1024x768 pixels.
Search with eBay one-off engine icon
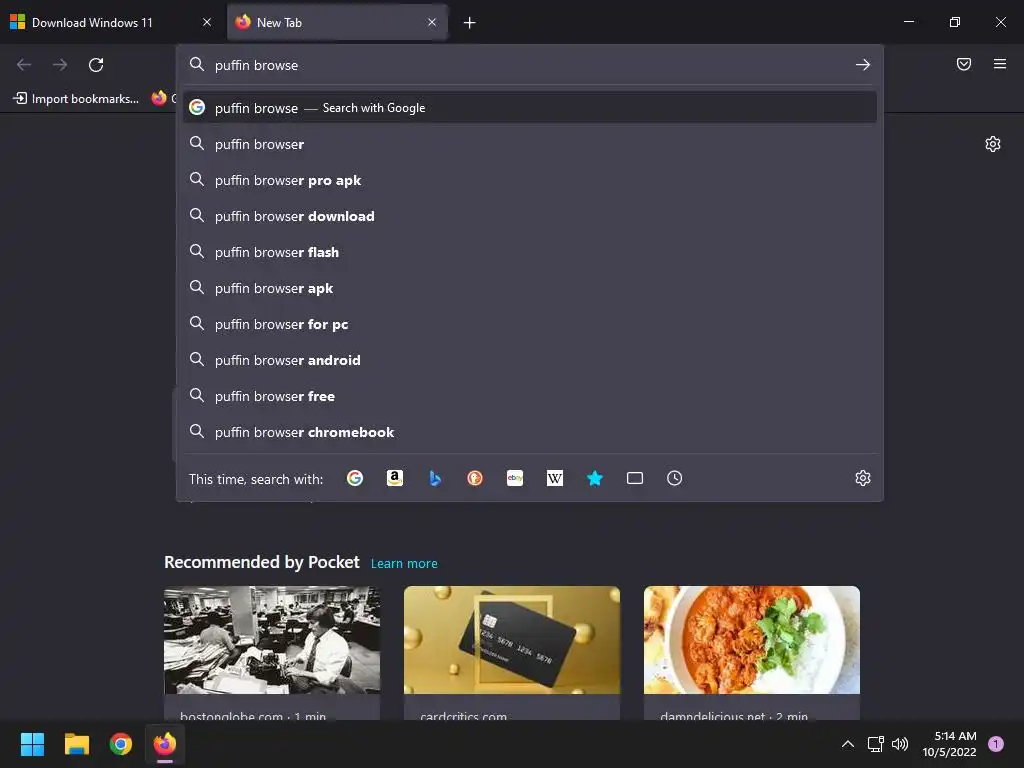coord(515,479)
